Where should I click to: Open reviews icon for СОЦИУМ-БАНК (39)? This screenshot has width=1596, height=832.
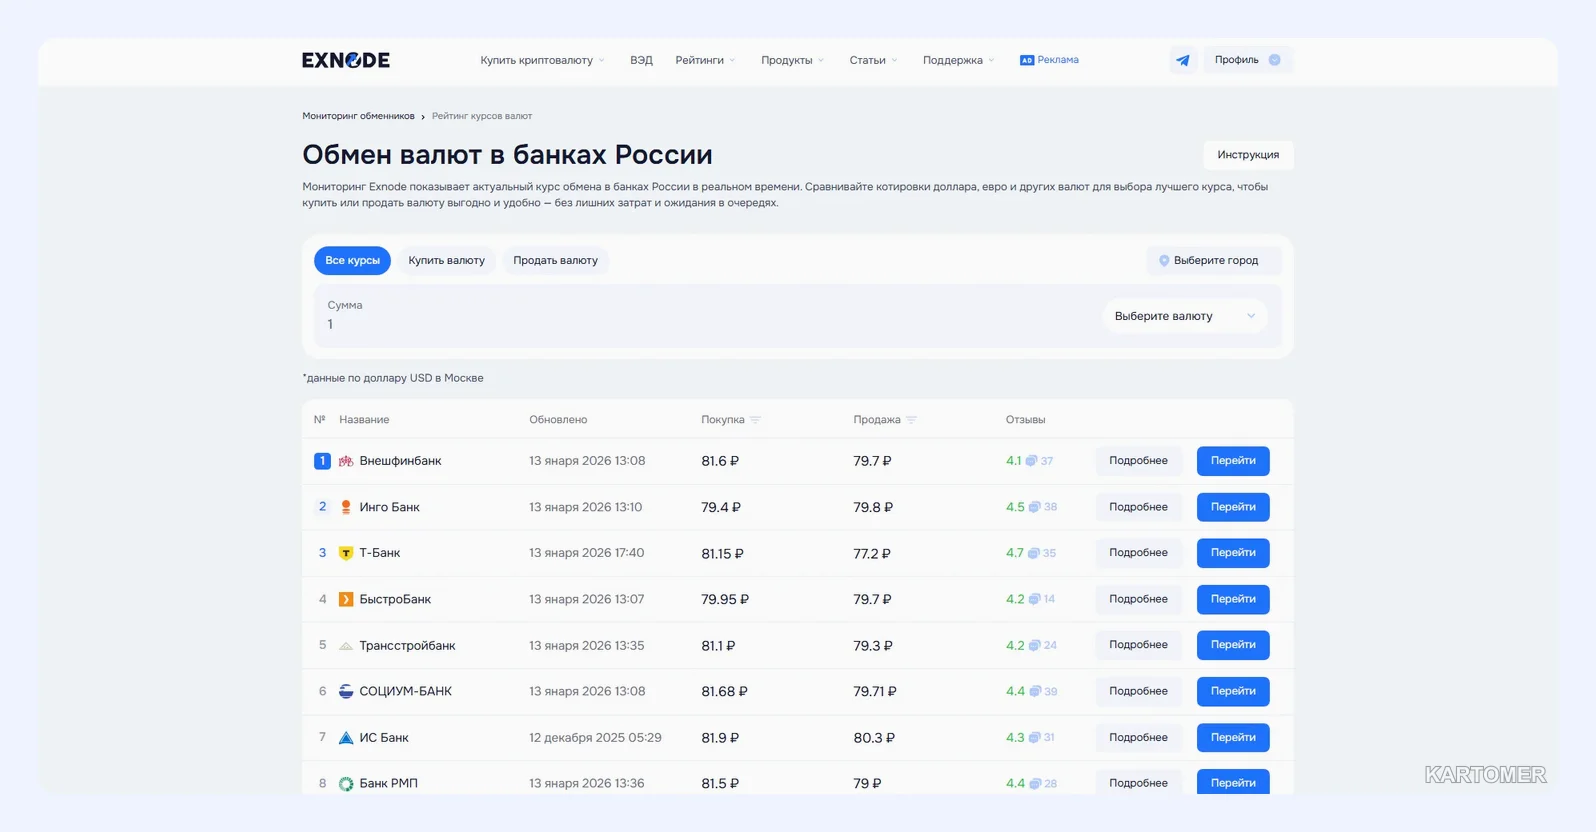[x=1035, y=691]
